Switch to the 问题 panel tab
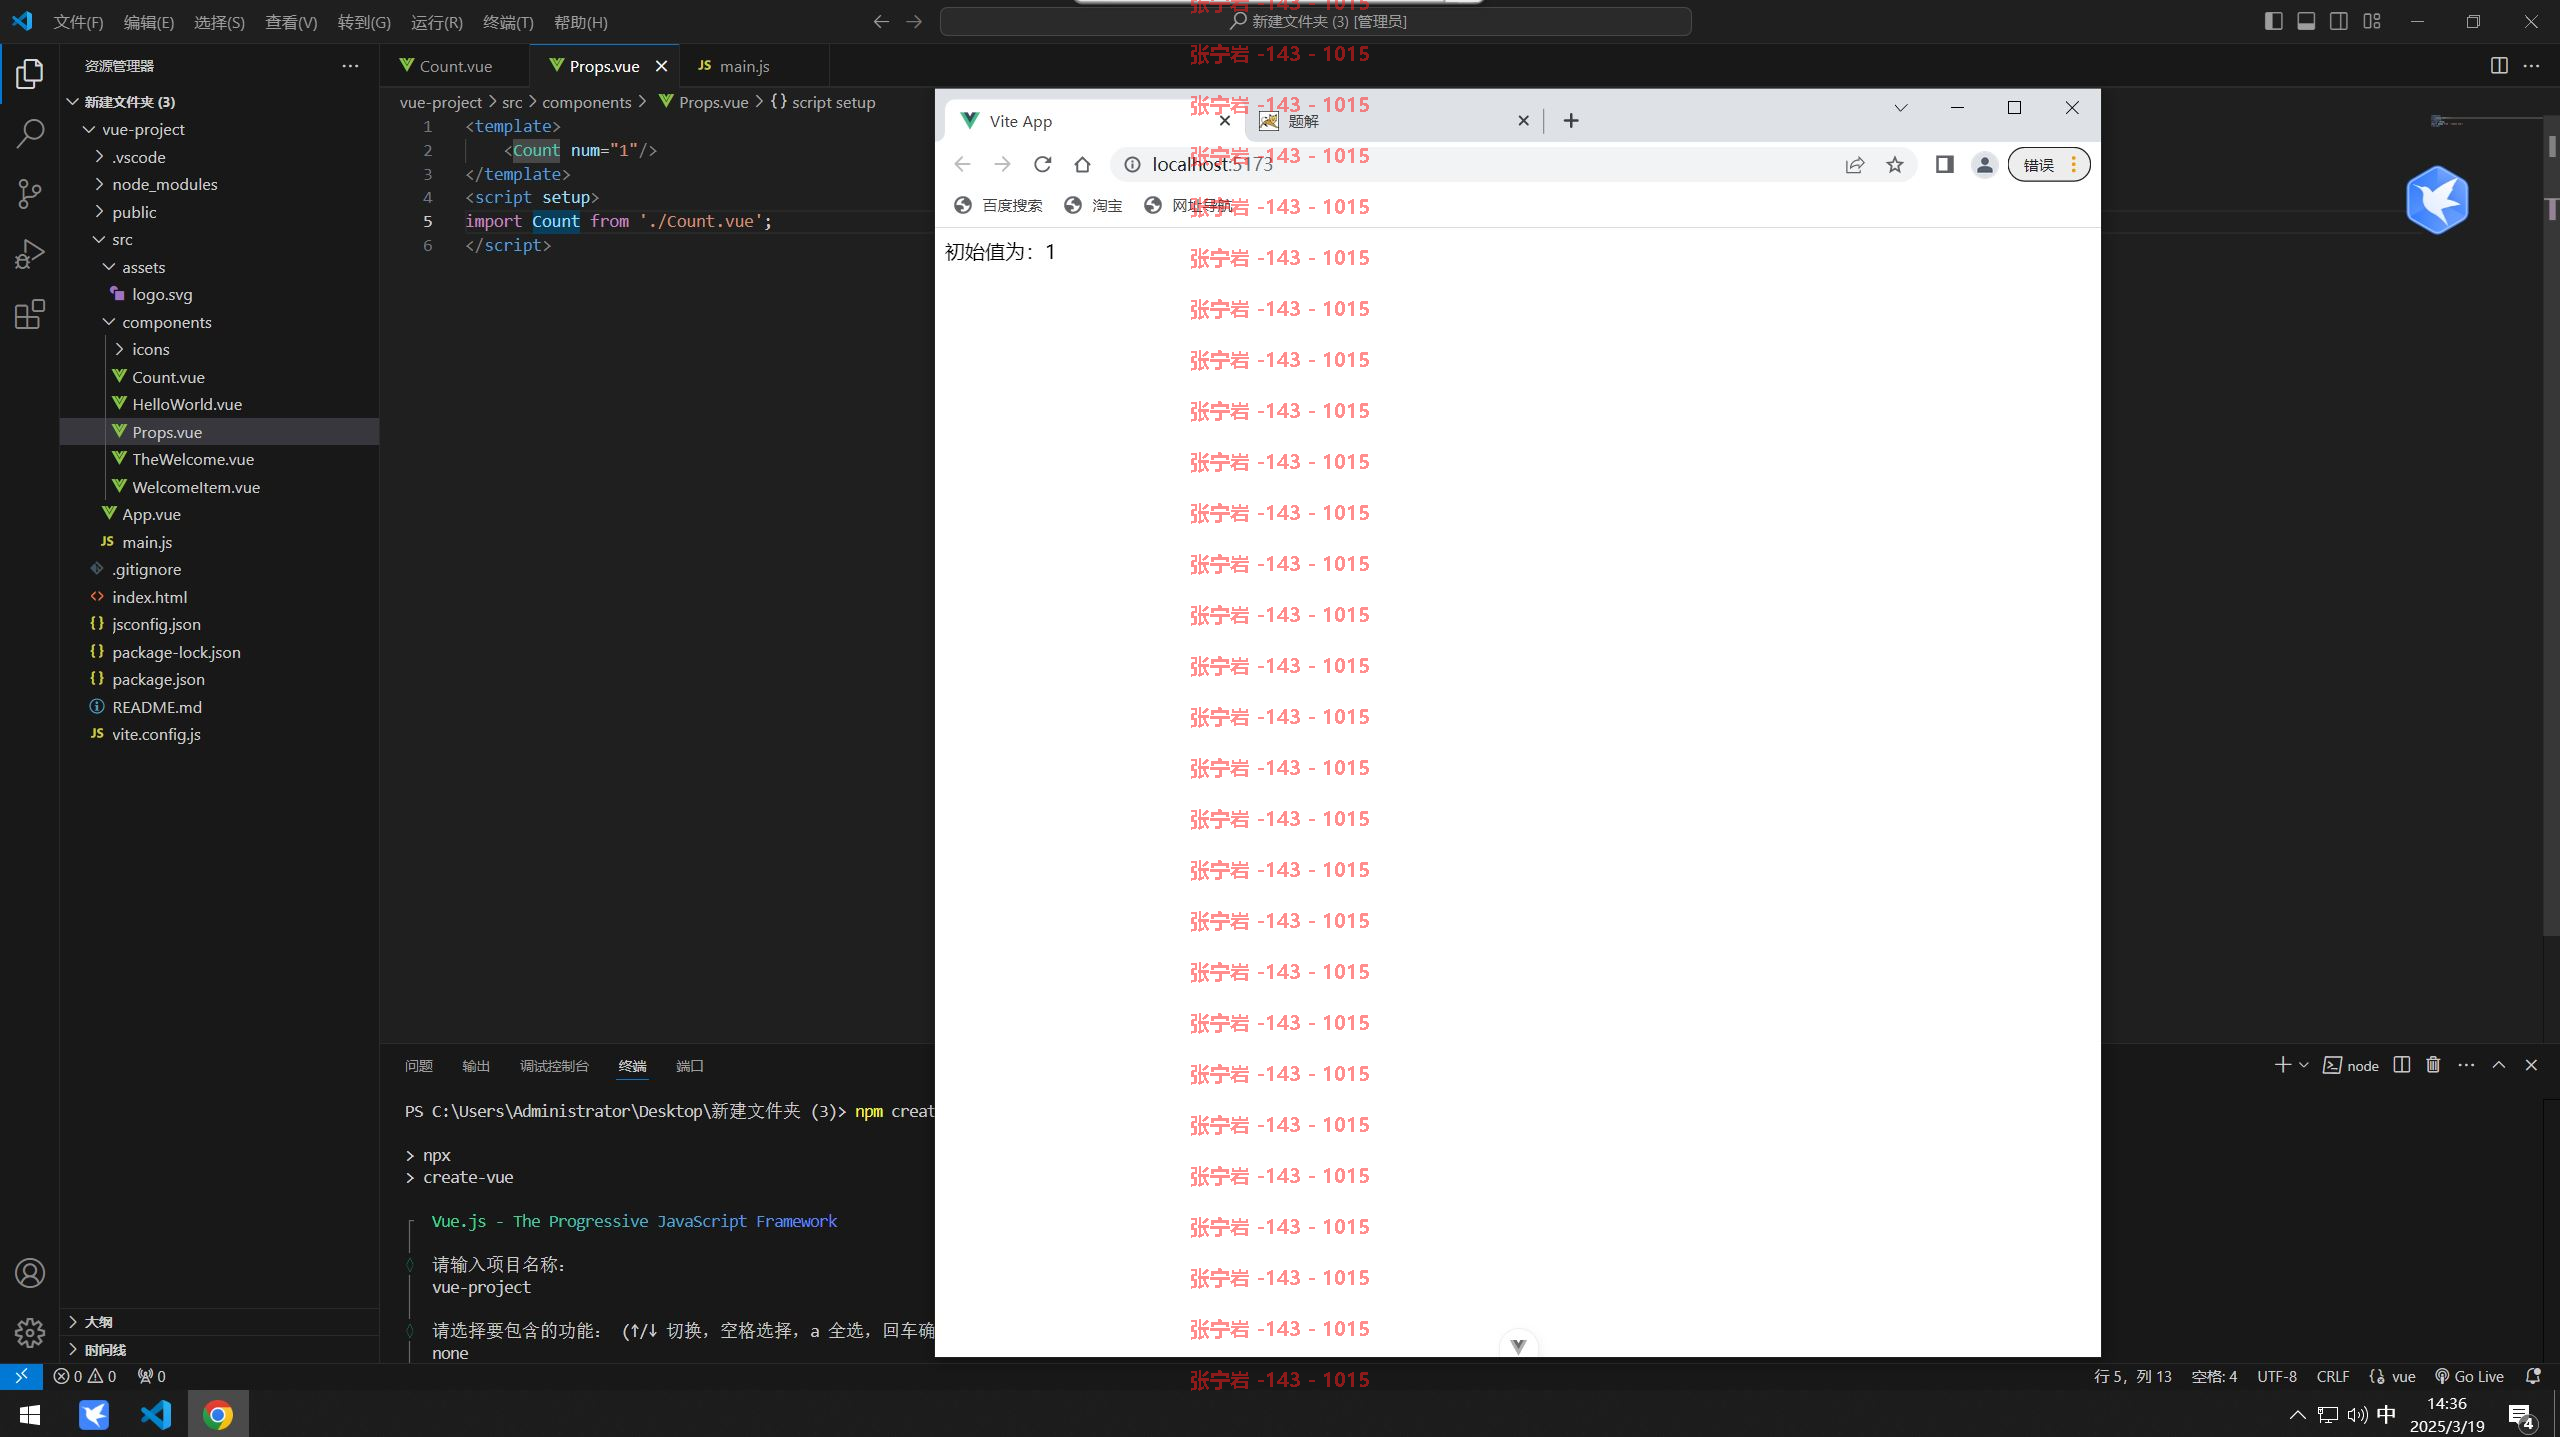 coord(419,1066)
